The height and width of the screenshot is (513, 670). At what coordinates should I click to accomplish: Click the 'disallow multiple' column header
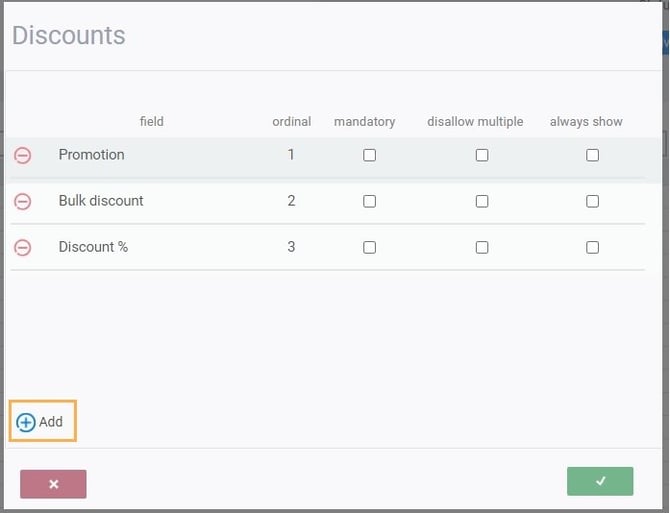point(475,122)
